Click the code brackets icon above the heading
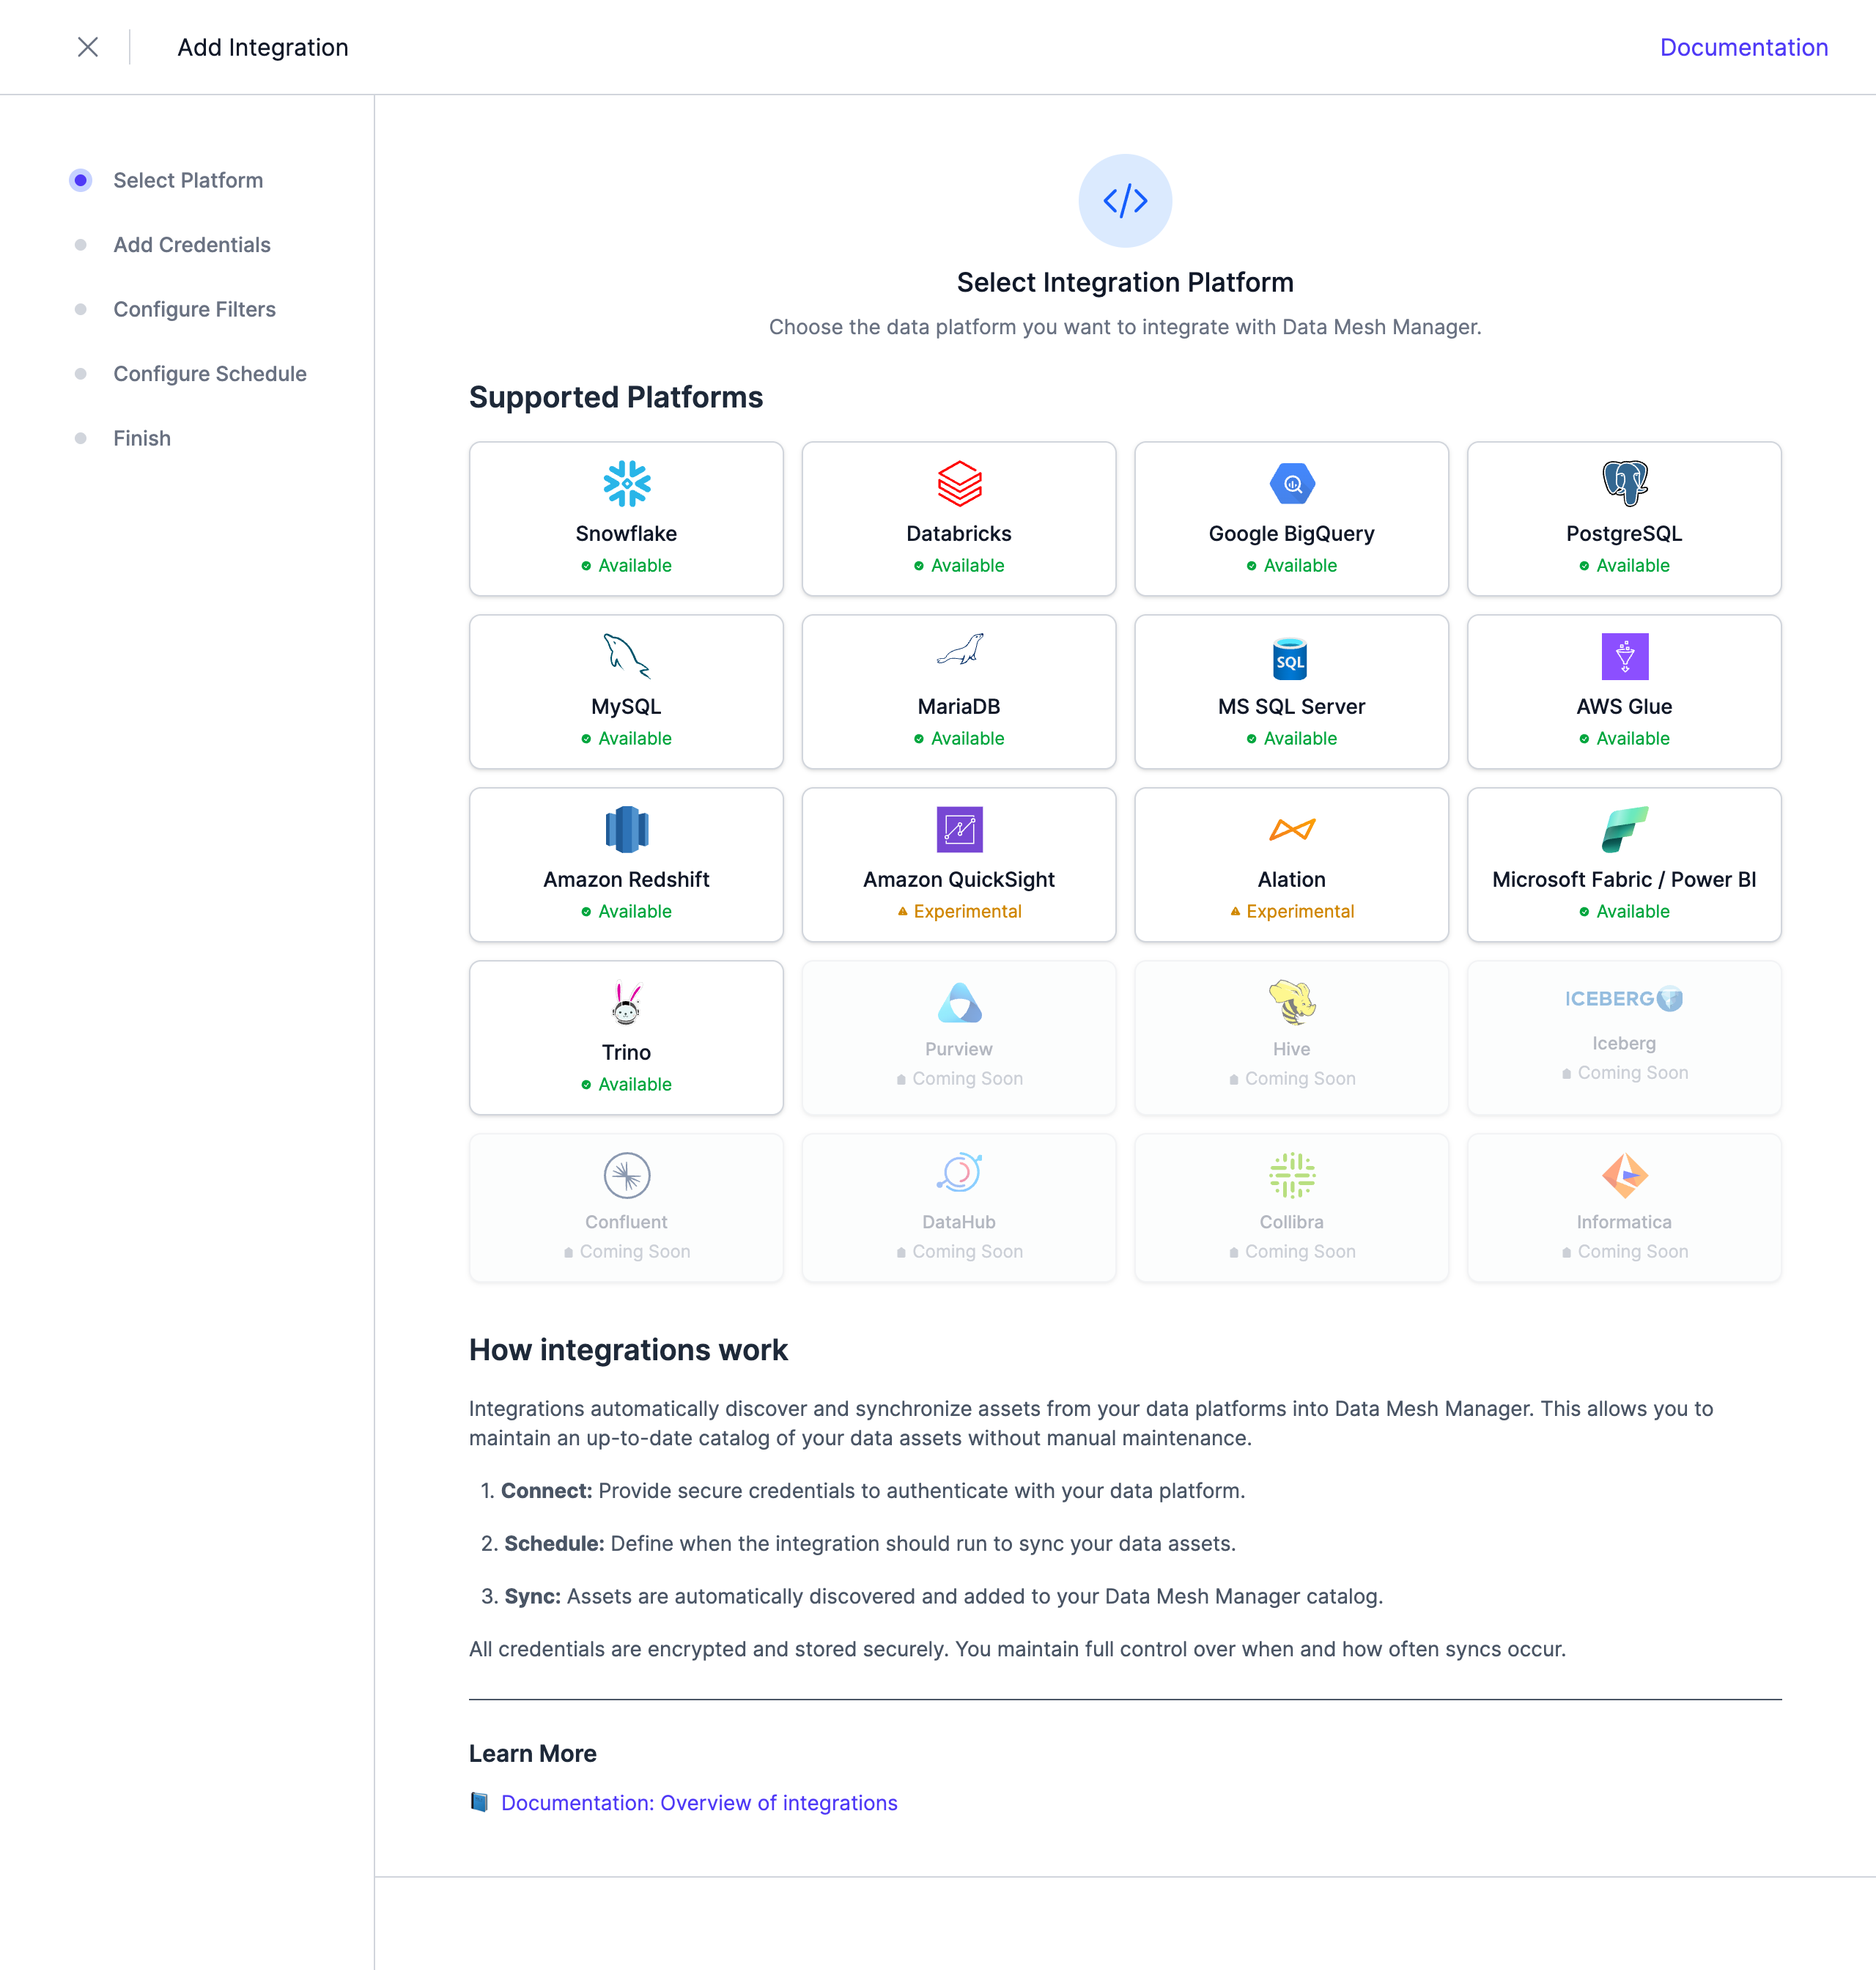1876x1970 pixels. click(1125, 201)
